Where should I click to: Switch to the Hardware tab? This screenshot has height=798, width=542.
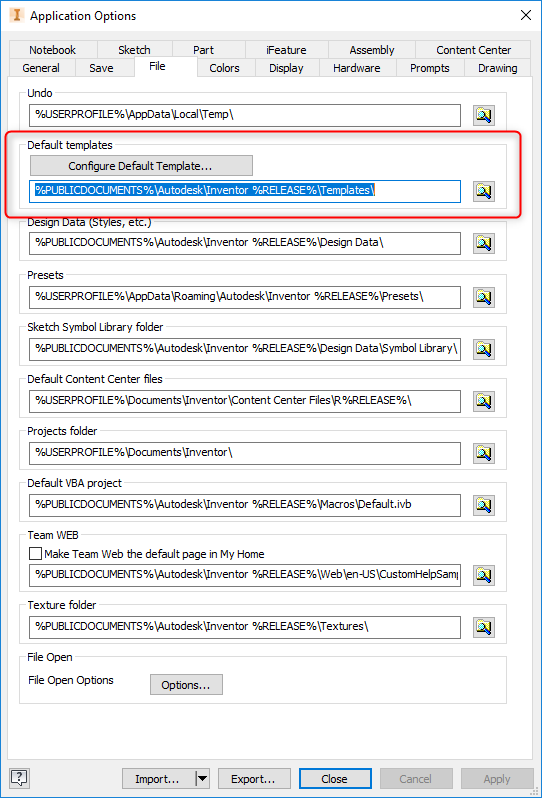pyautogui.click(x=357, y=68)
